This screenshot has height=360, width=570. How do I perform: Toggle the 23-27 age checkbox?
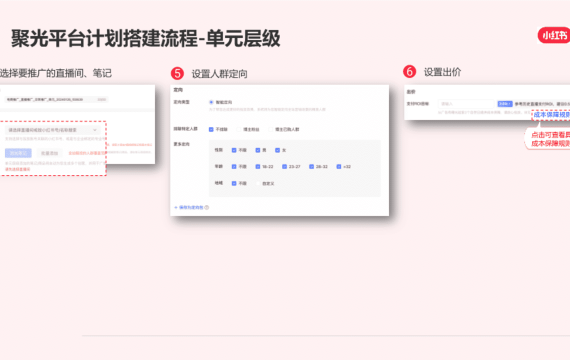[285, 167]
